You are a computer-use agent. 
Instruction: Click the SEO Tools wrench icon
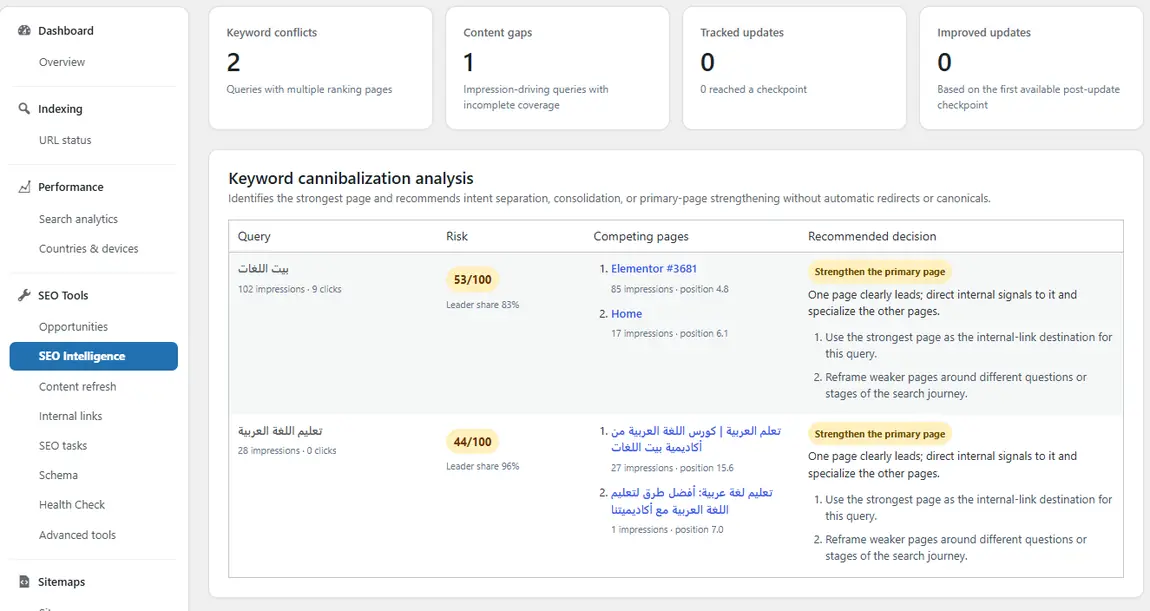(24, 295)
